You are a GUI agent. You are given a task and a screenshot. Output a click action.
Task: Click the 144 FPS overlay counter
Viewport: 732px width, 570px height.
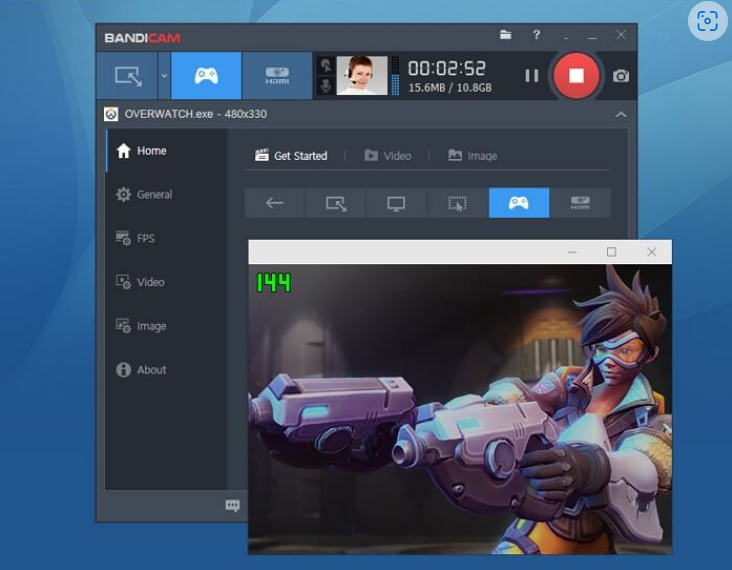274,282
